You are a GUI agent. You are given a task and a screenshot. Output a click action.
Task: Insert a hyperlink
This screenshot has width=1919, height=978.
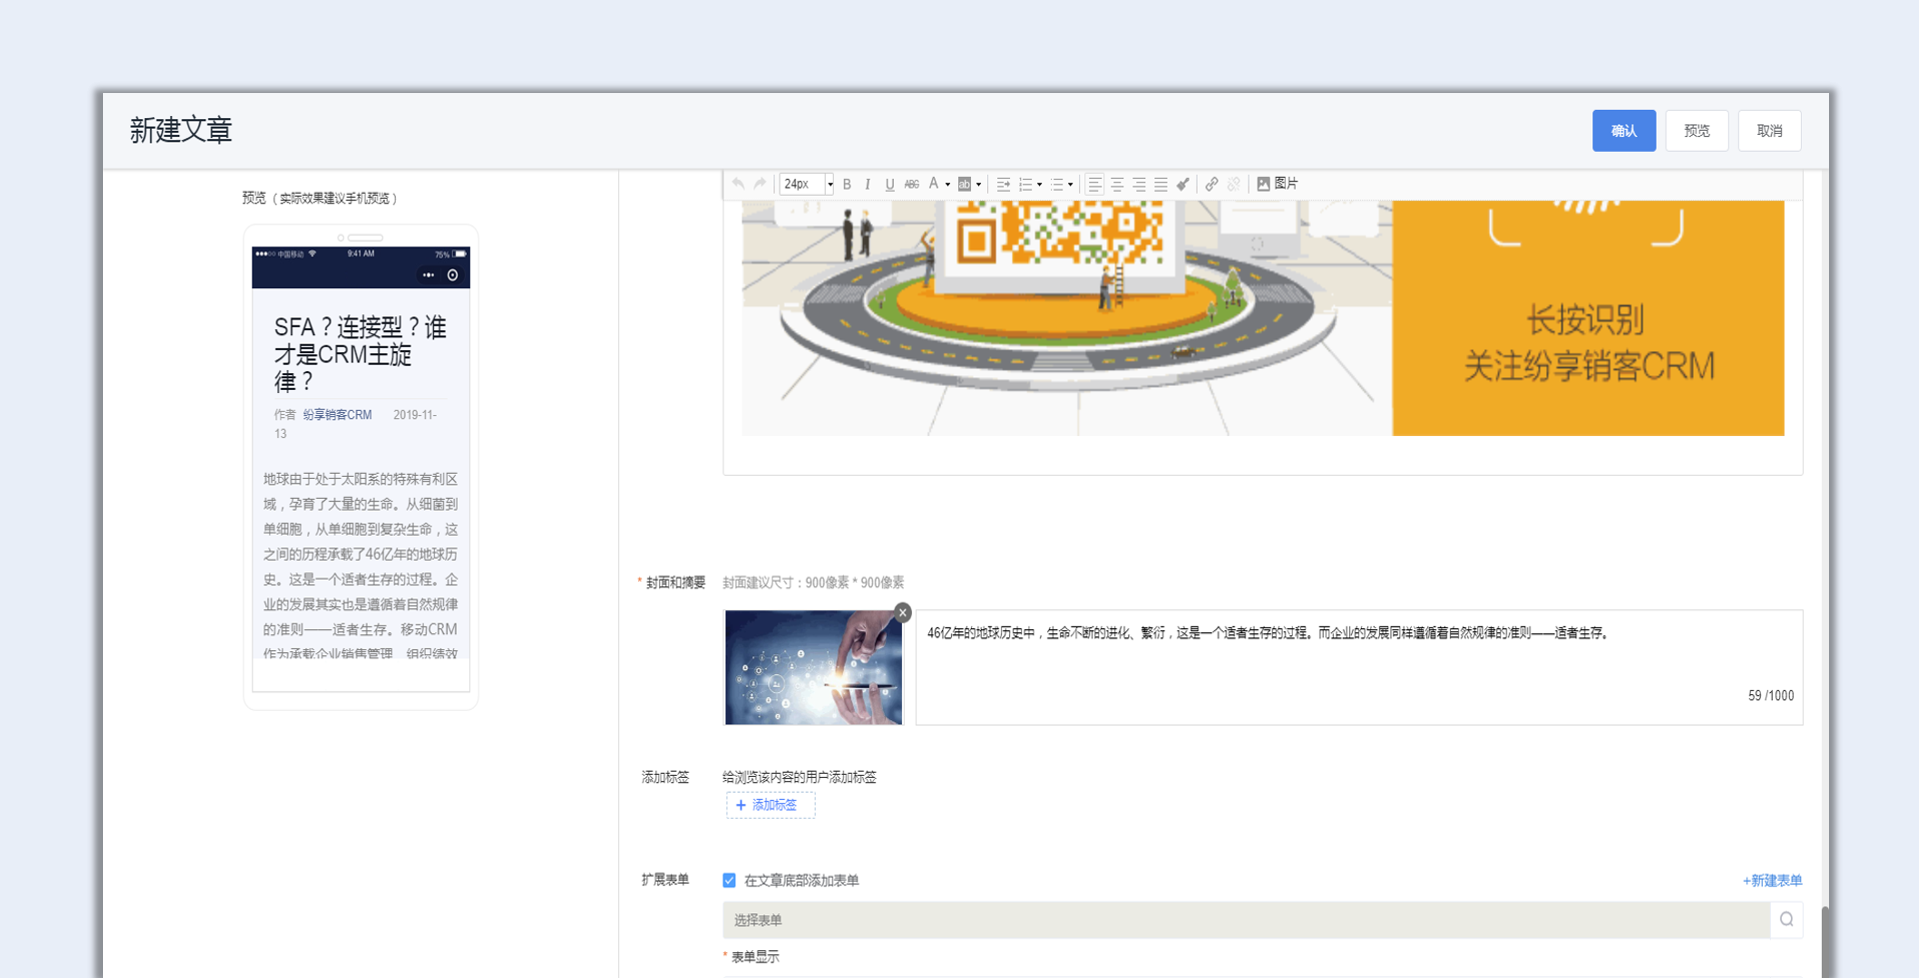coord(1211,184)
